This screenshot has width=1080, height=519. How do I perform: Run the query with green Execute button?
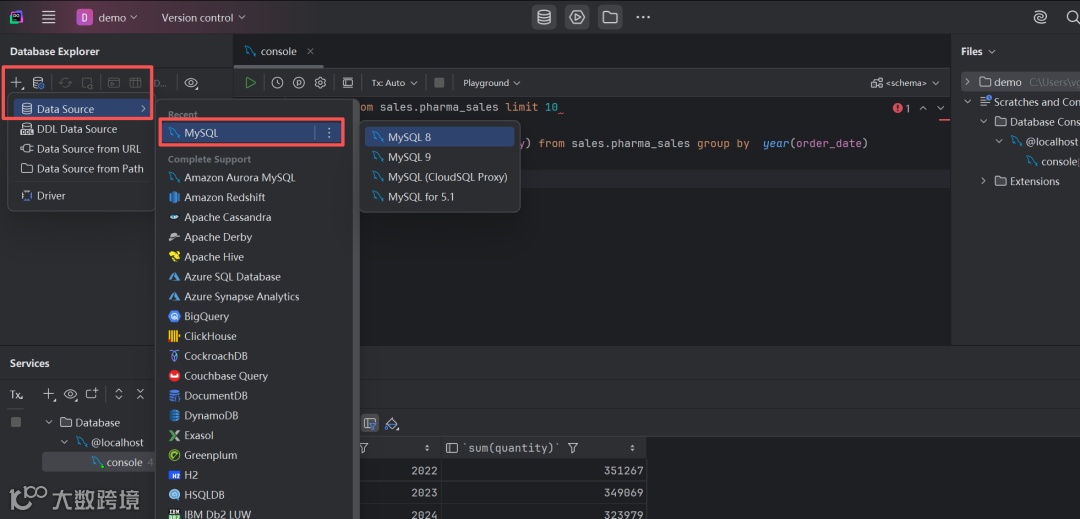pos(251,83)
